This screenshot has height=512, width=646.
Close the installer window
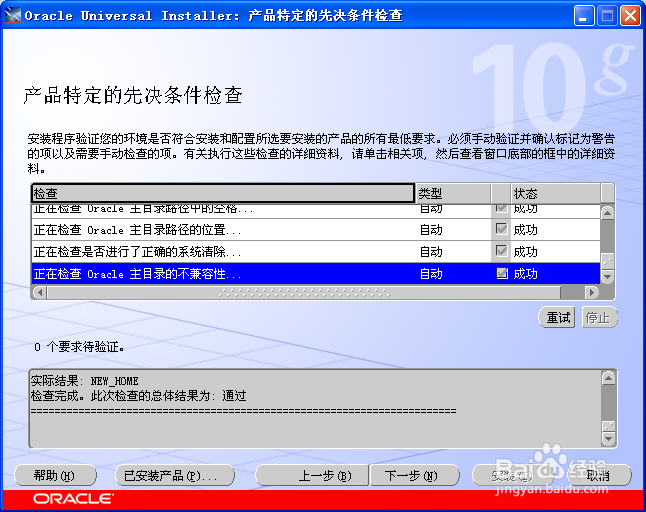[630, 16]
